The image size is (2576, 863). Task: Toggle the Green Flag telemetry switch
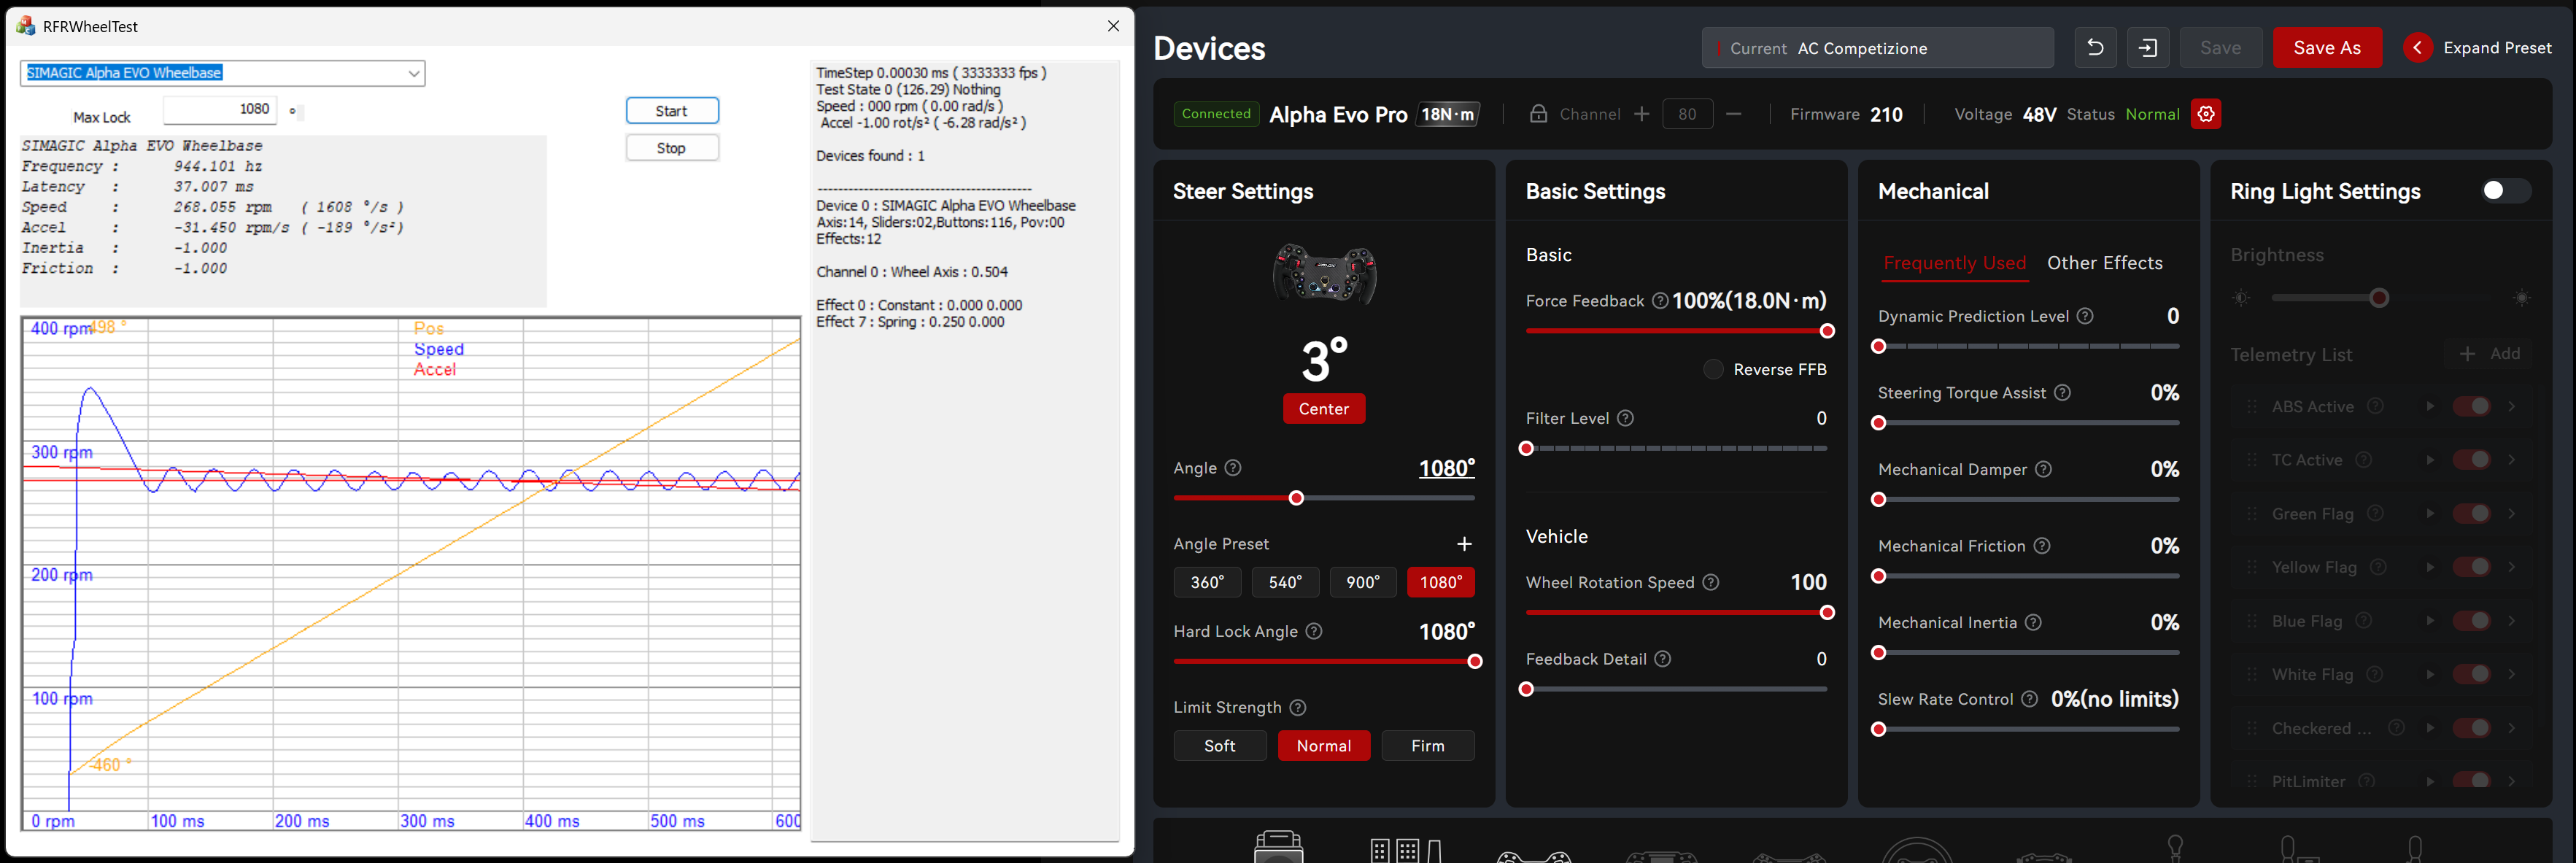[2472, 513]
